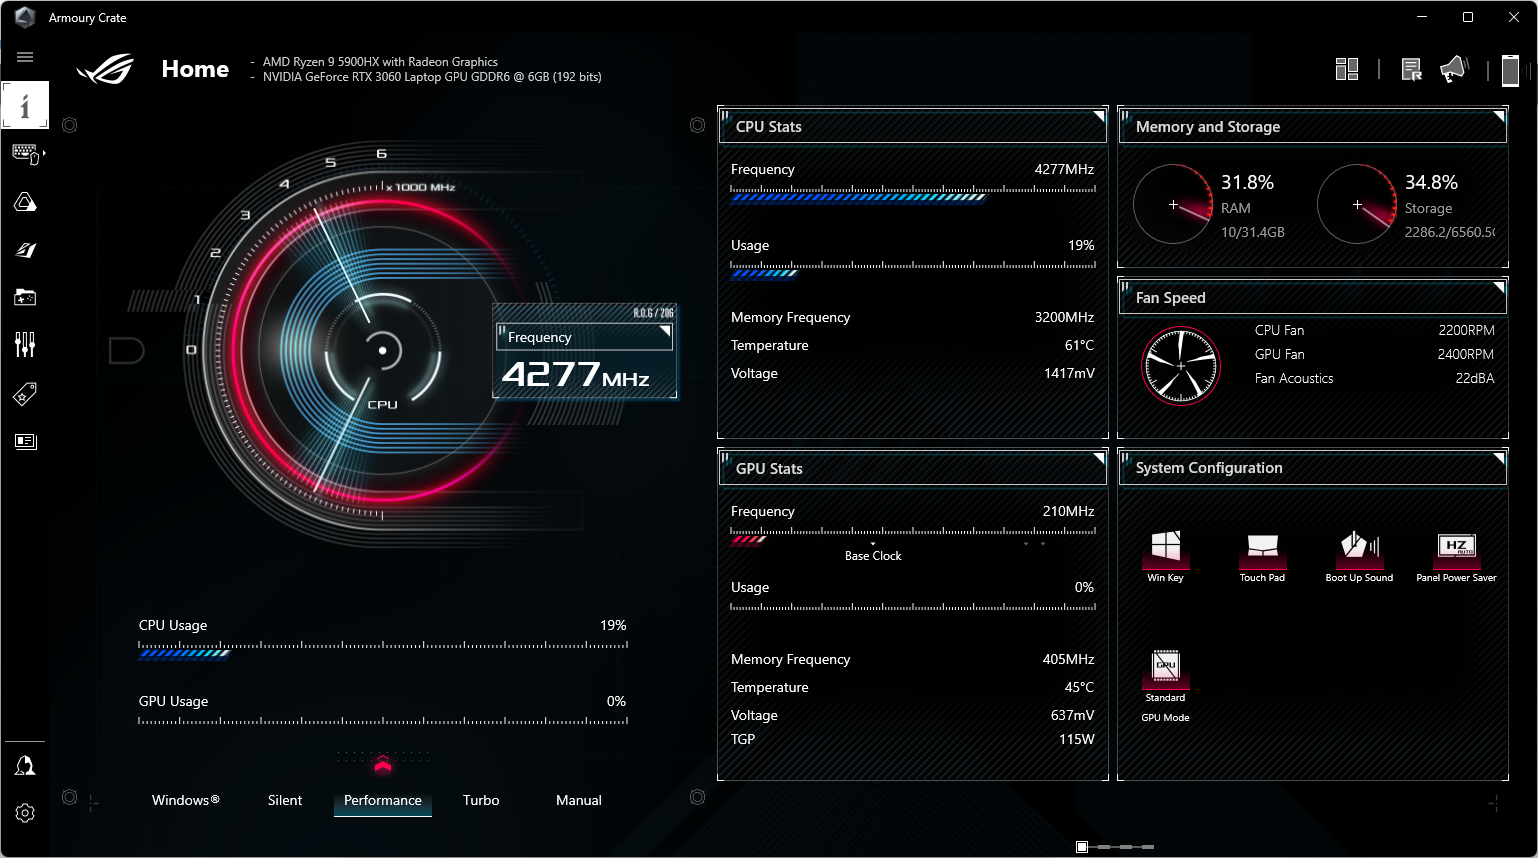Viewport: 1538px width, 858px height.
Task: Click the dashboard layout editor icon
Action: tap(1347, 69)
